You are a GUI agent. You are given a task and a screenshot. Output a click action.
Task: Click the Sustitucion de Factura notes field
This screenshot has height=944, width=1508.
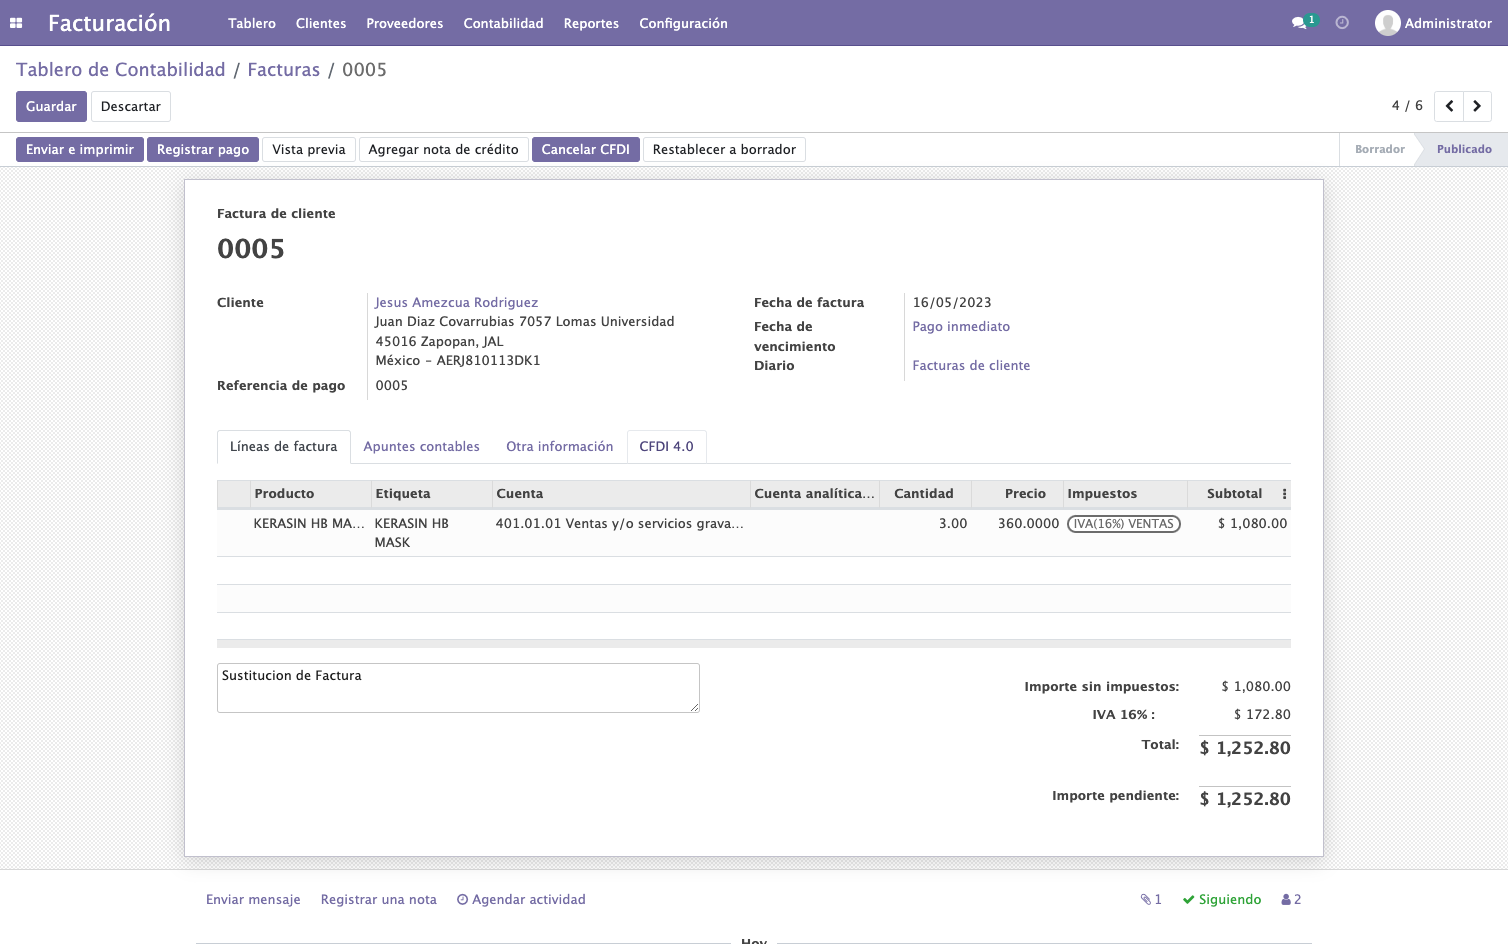pyautogui.click(x=458, y=688)
